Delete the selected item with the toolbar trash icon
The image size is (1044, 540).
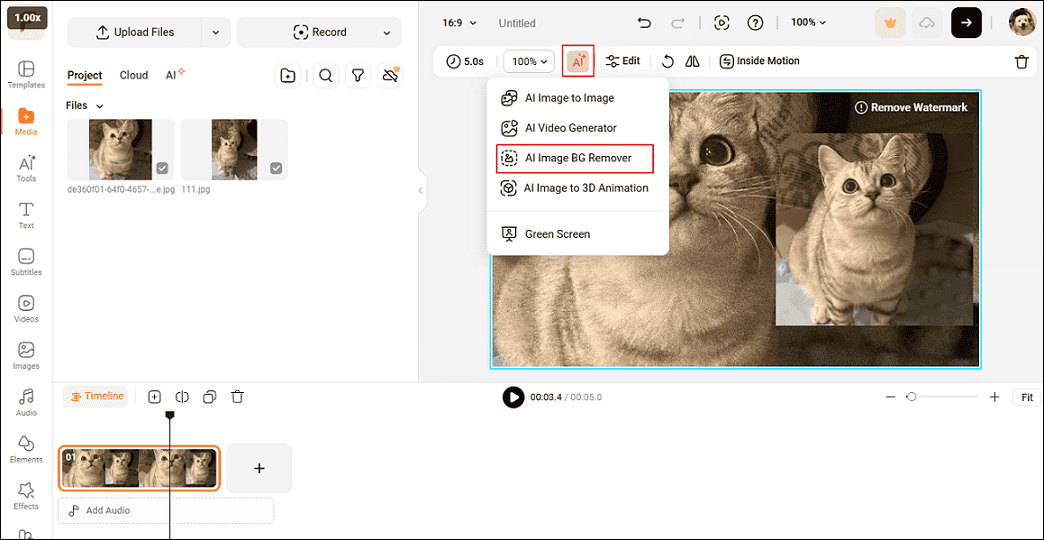click(x=1021, y=62)
